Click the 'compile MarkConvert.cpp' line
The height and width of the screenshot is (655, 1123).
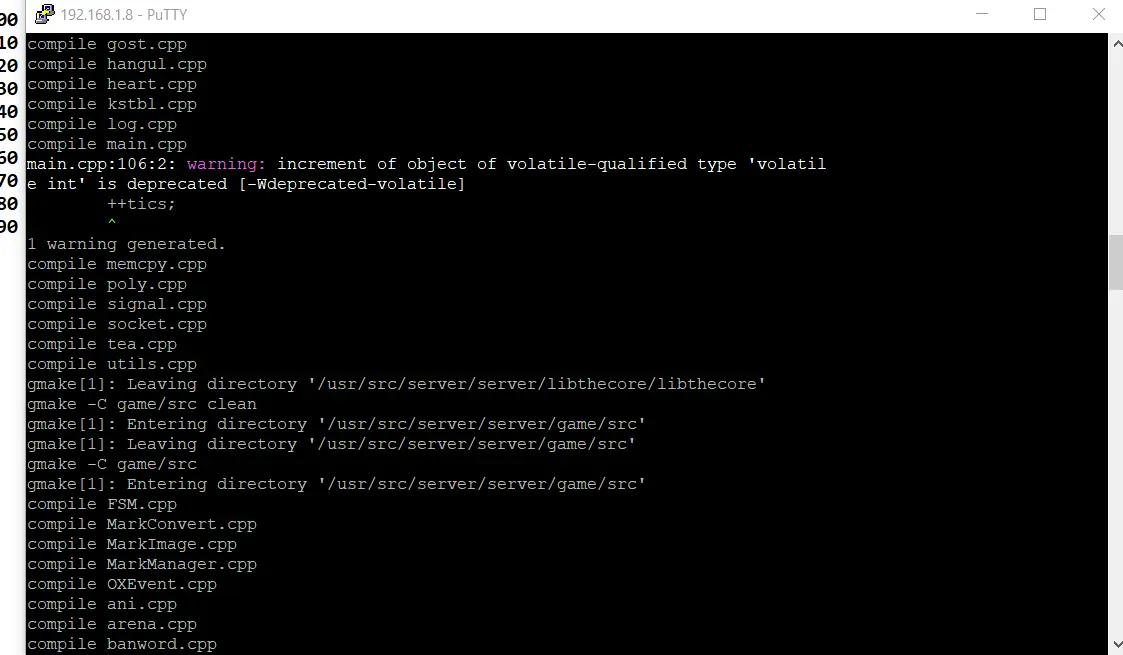click(x=142, y=524)
